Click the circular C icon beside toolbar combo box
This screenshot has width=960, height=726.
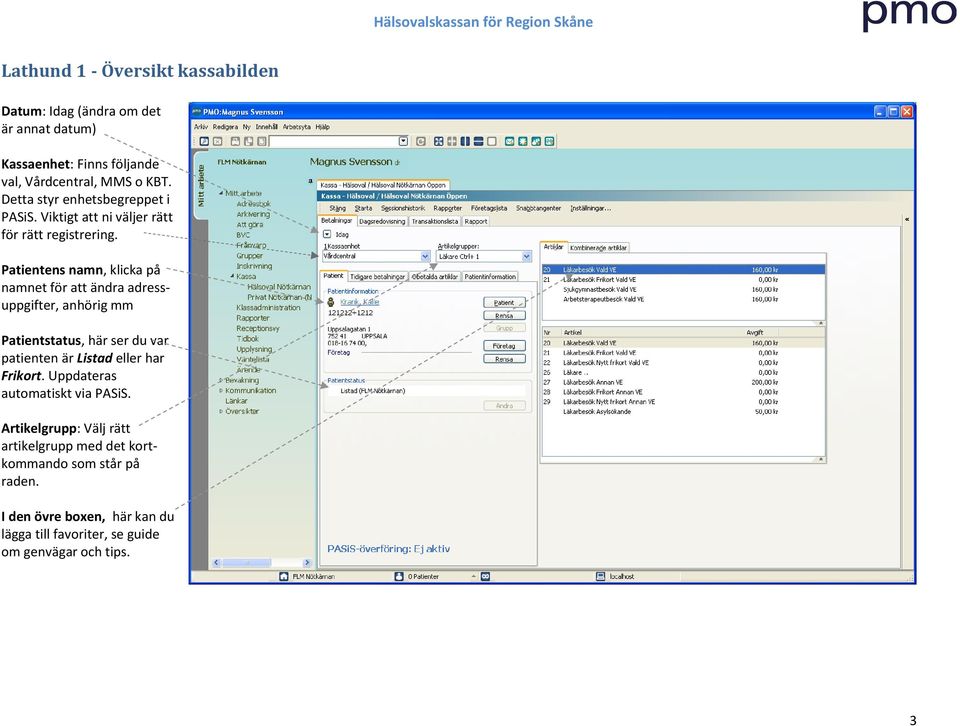421,141
